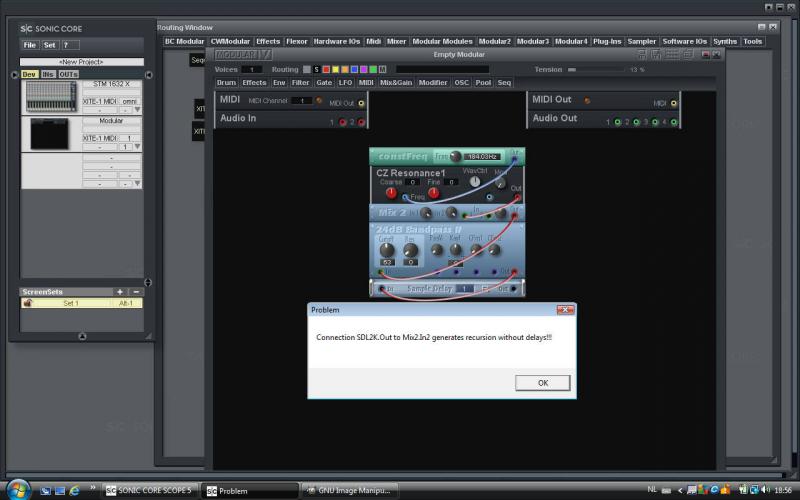Click the 24dB Bandpass Cutoff knob

coord(387,250)
